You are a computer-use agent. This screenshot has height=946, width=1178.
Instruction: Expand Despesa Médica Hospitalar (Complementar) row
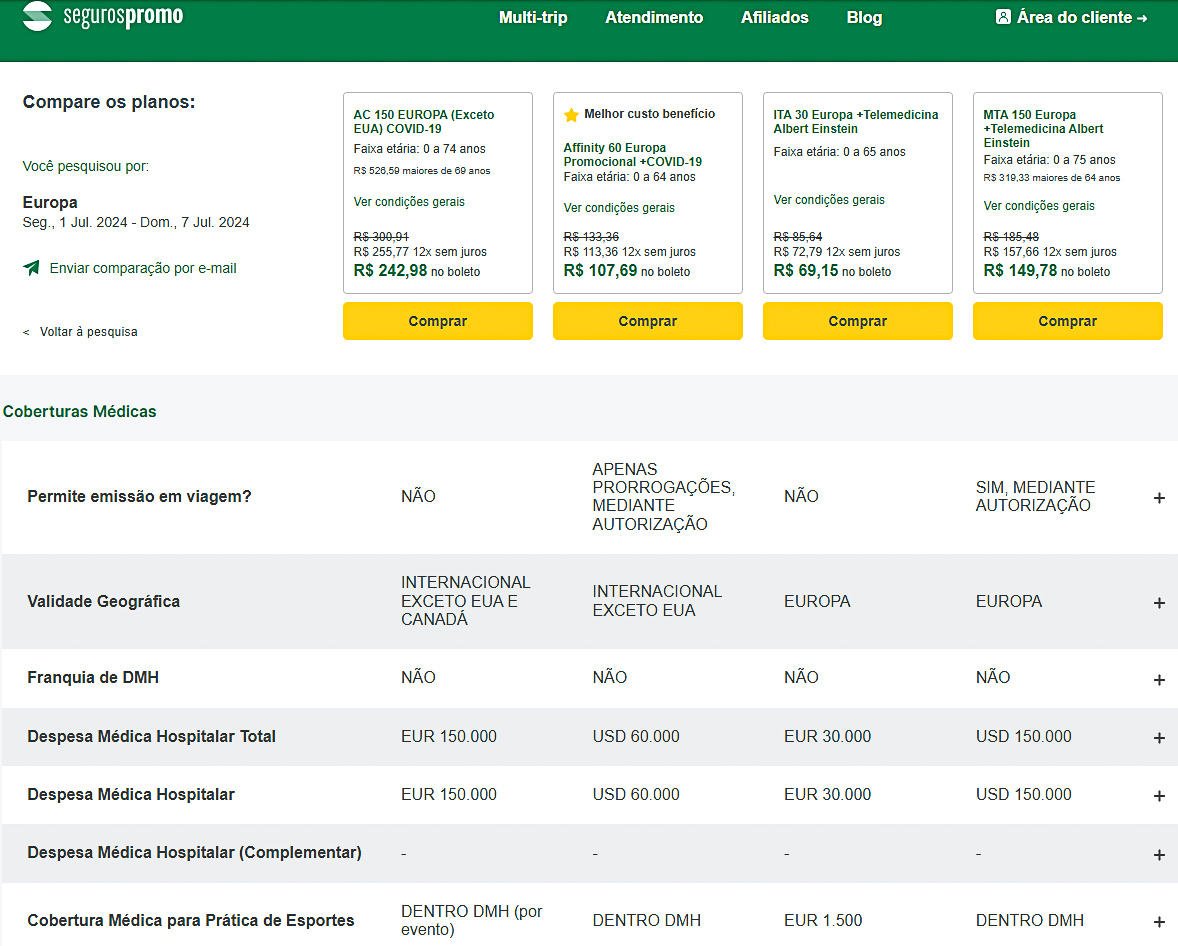tap(1159, 854)
